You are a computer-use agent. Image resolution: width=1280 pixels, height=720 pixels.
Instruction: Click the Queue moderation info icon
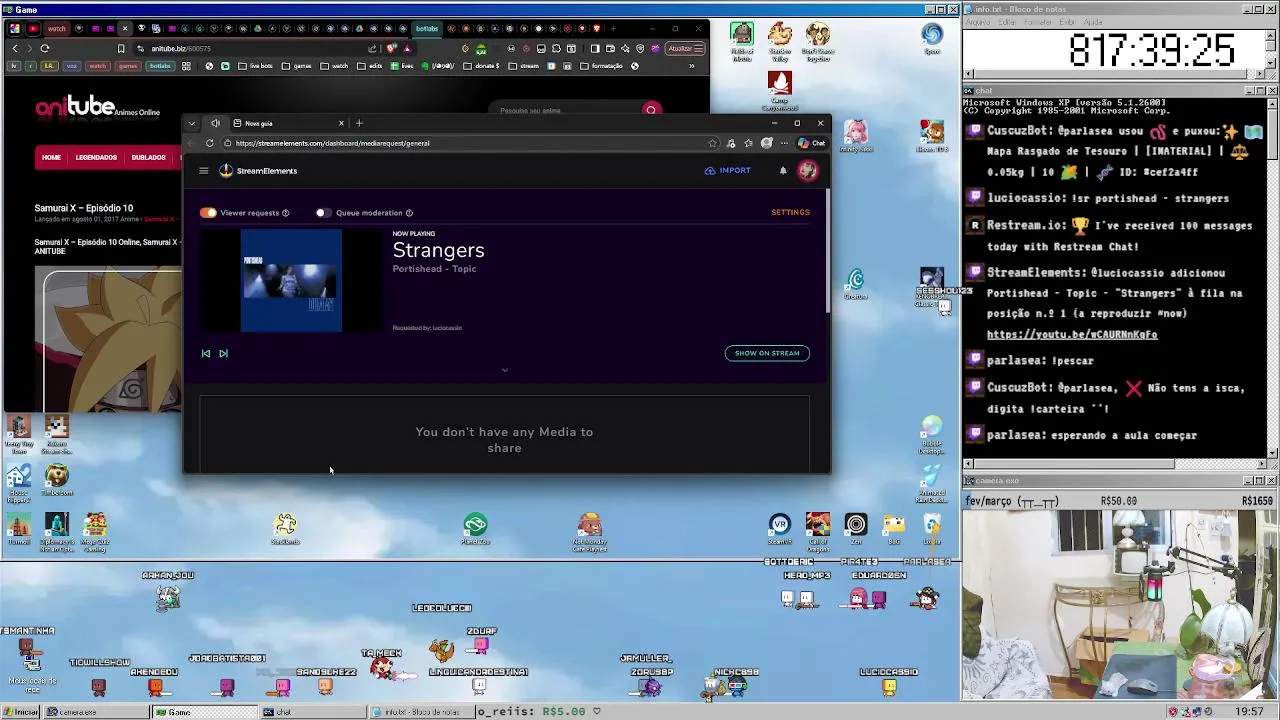point(409,213)
